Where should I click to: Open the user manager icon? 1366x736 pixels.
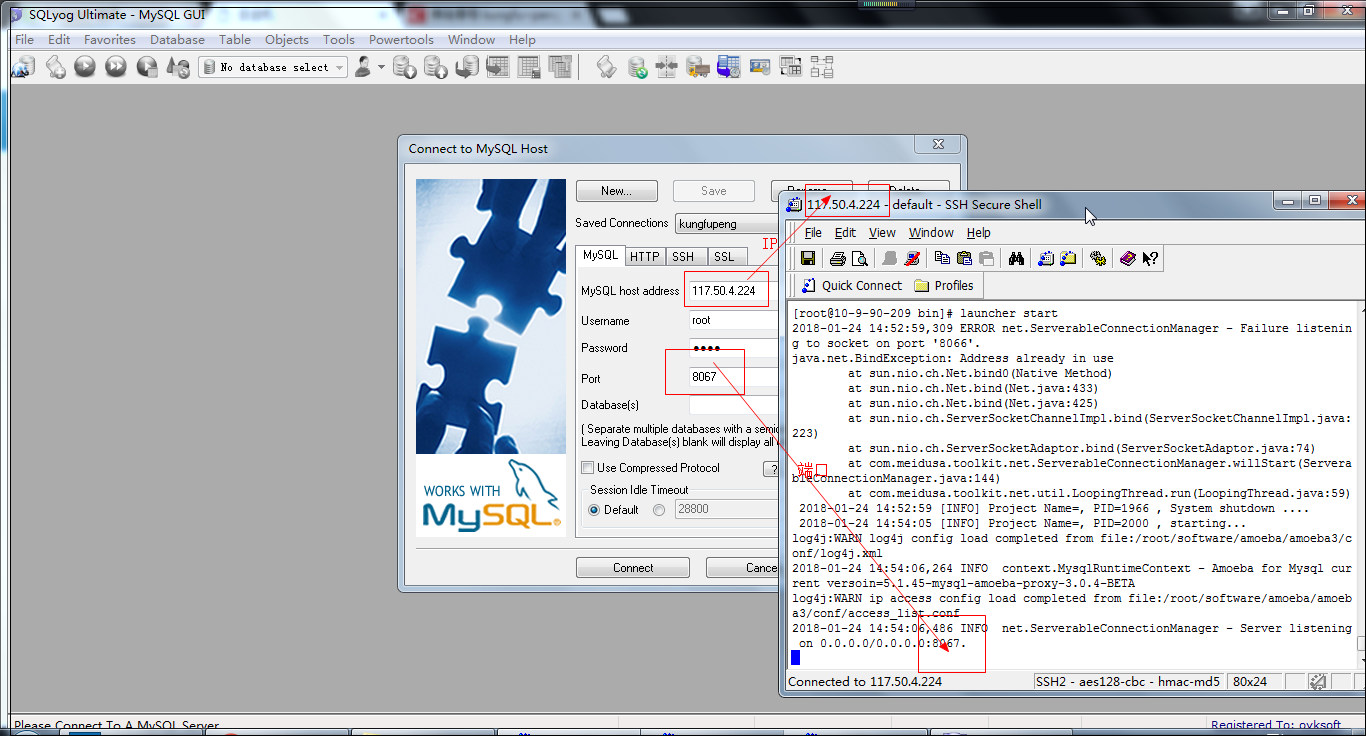(363, 67)
